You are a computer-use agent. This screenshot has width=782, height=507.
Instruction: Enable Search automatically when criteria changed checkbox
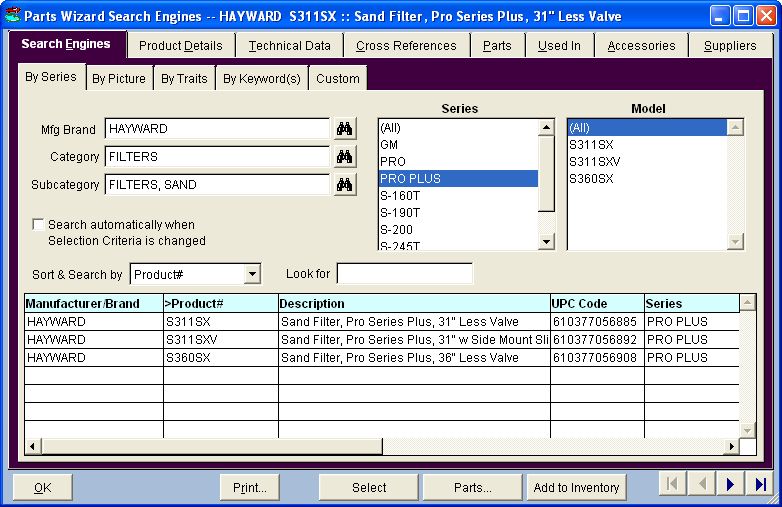pos(38,224)
